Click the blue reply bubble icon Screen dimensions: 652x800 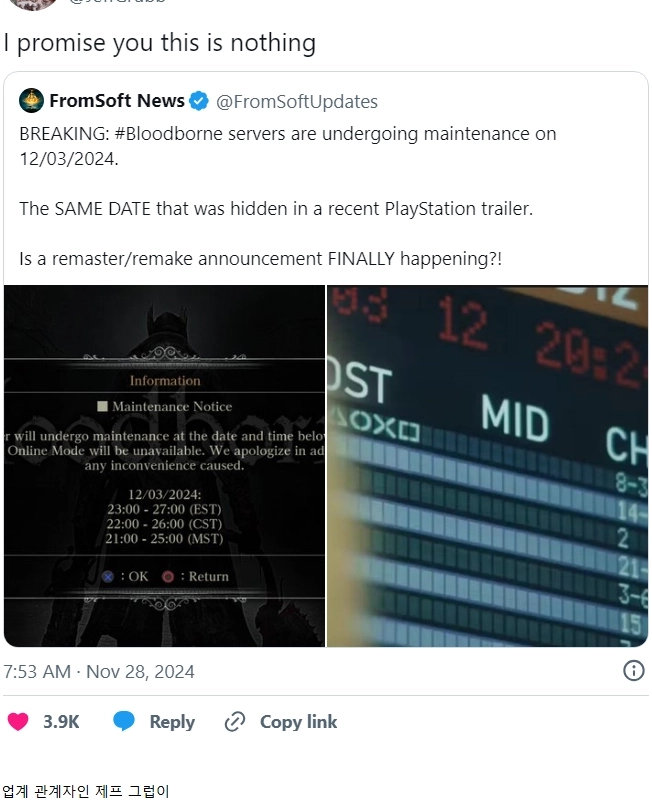coord(123,721)
